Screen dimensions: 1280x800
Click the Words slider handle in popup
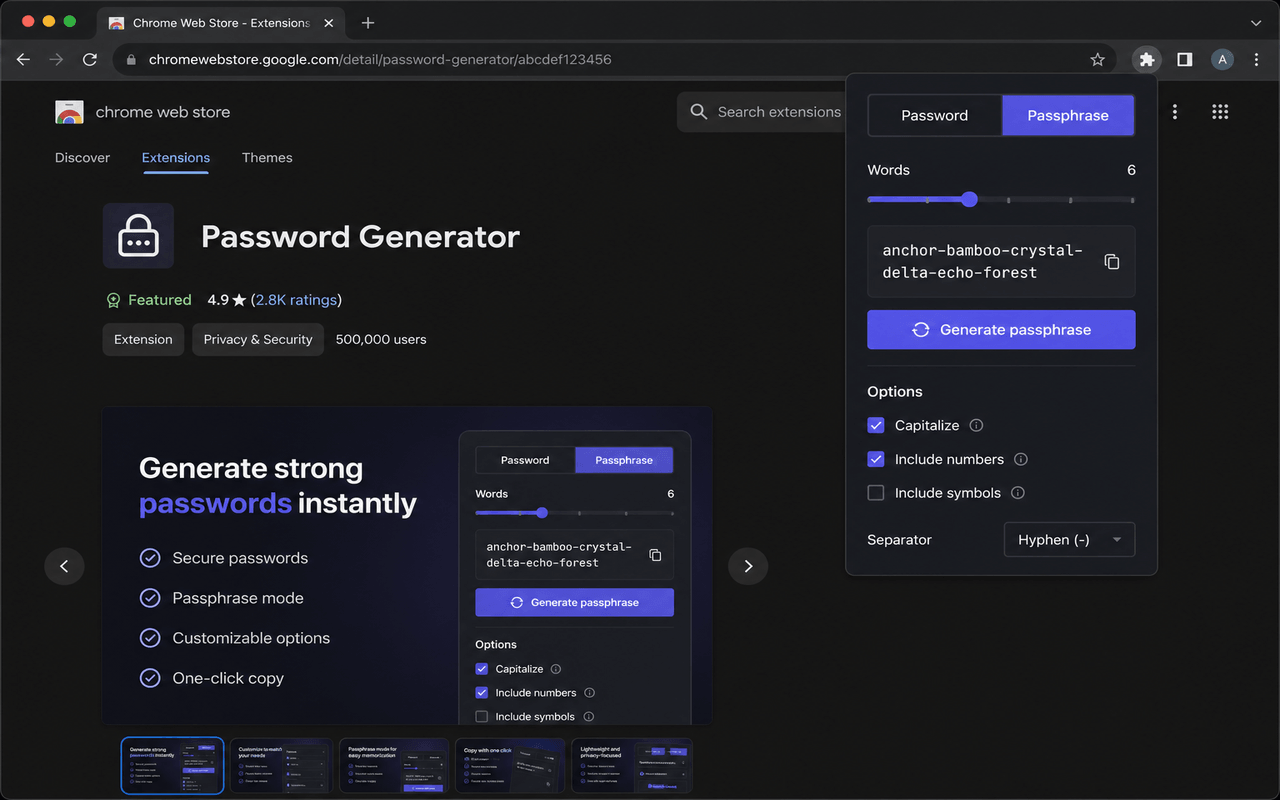click(x=969, y=199)
